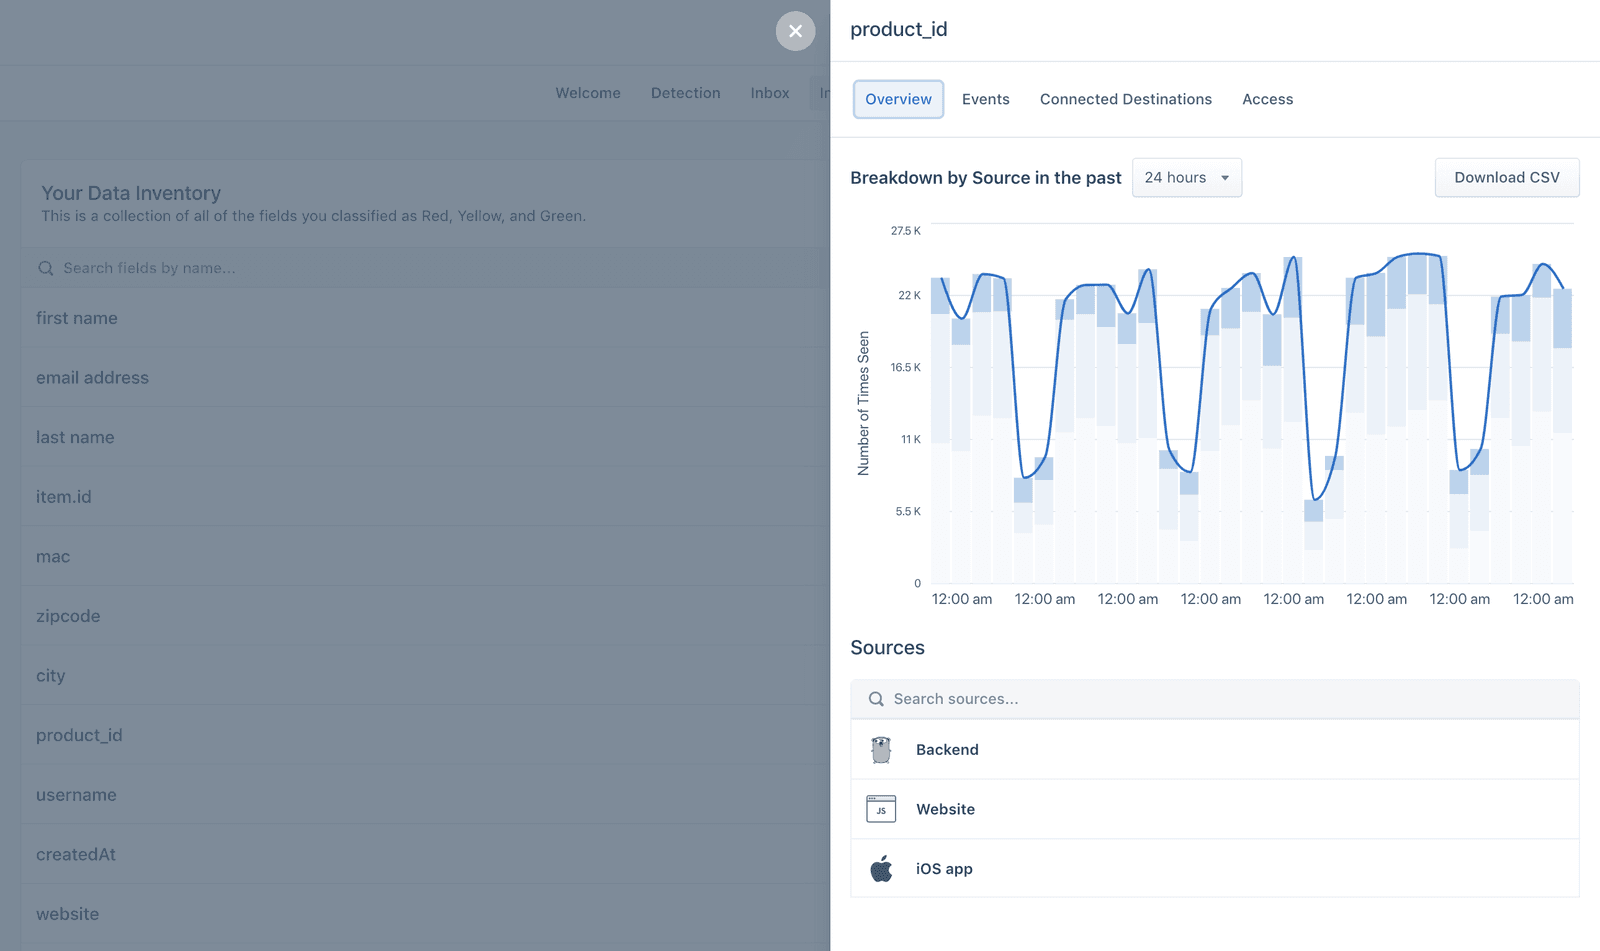
Task: Click the Search sources input field
Action: (1100, 699)
